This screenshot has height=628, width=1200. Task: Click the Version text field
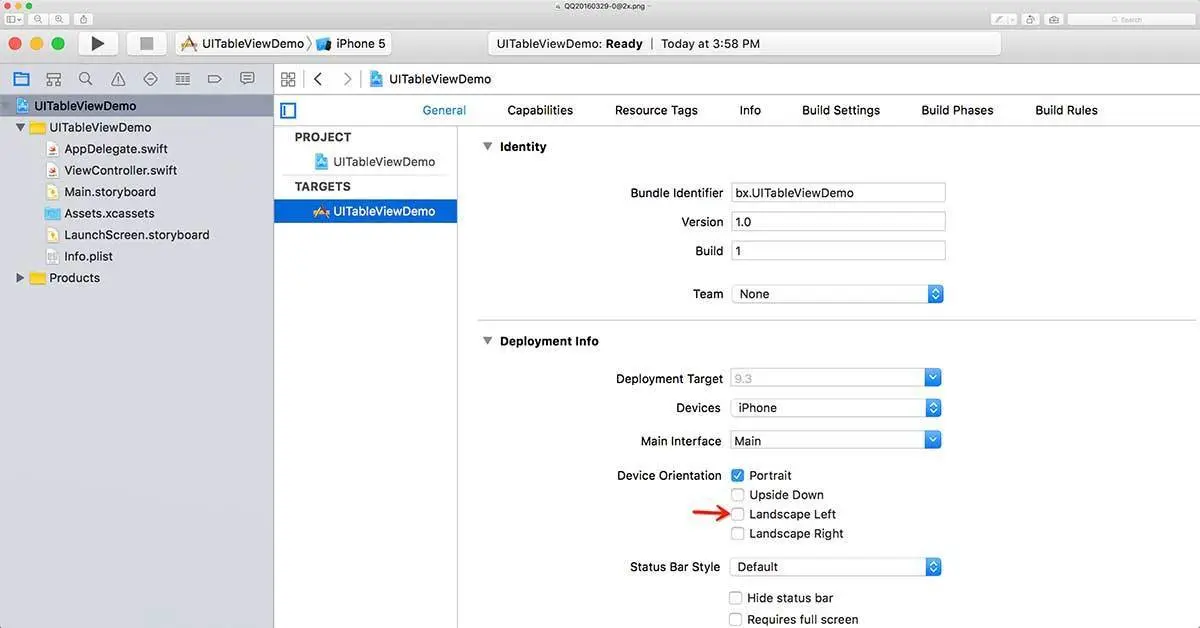tap(838, 222)
